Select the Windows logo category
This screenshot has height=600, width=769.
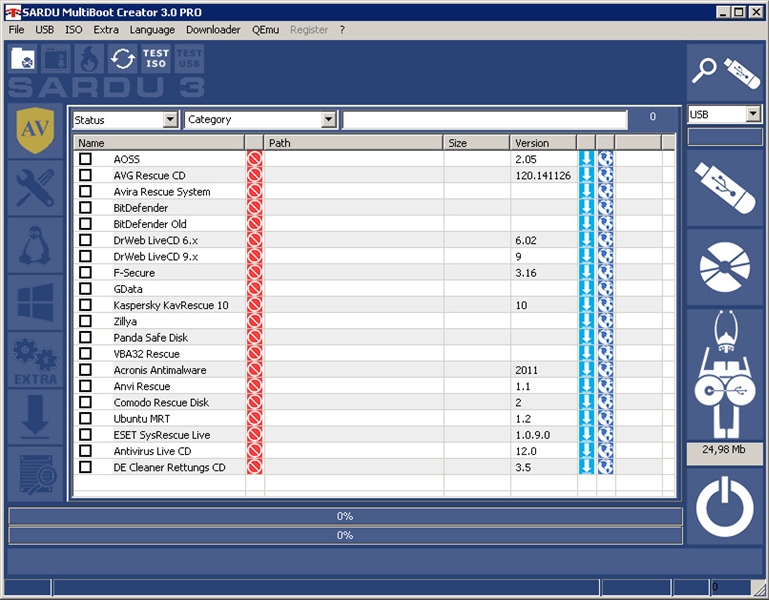click(35, 302)
